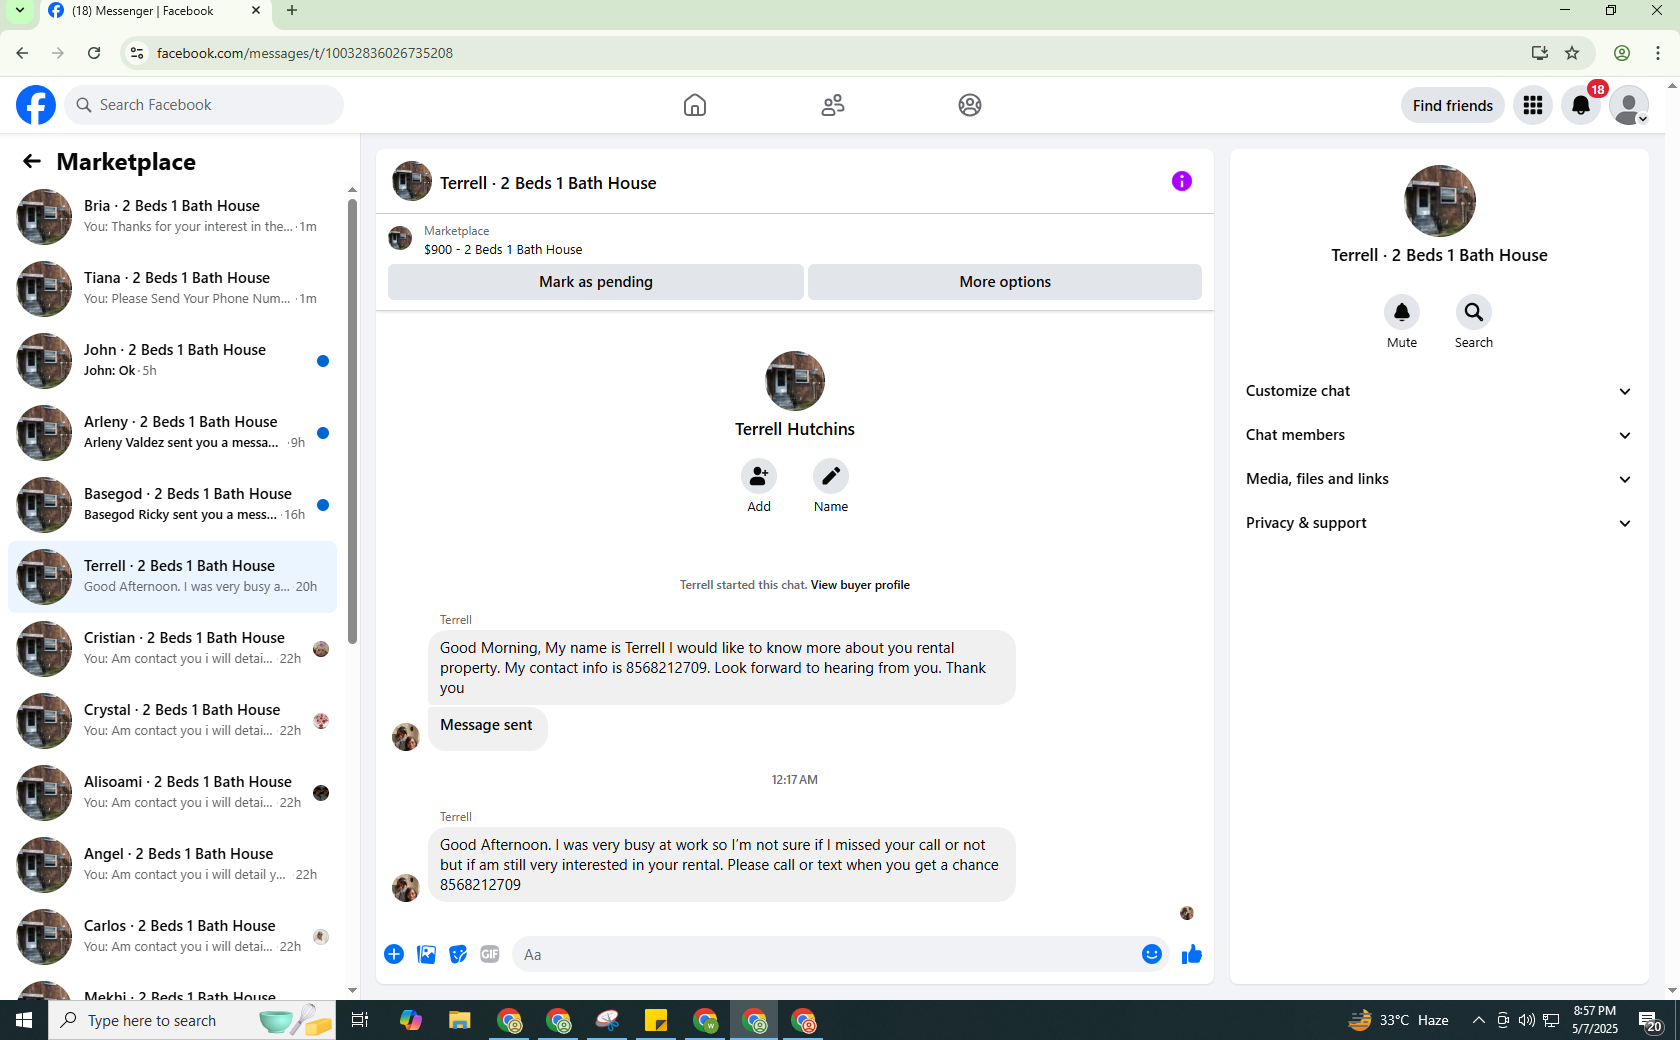Open File Explorer from taskbar

pyautogui.click(x=459, y=1020)
